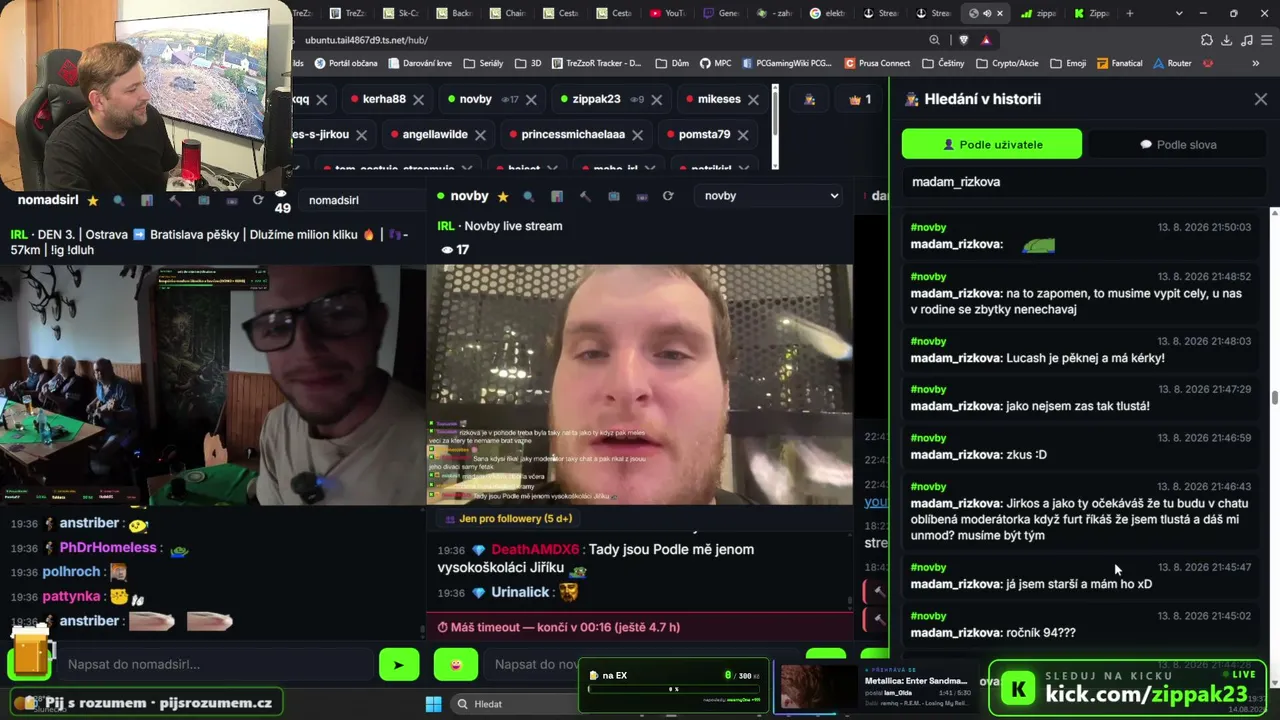Open the browser downloads icon

click(x=1227, y=40)
